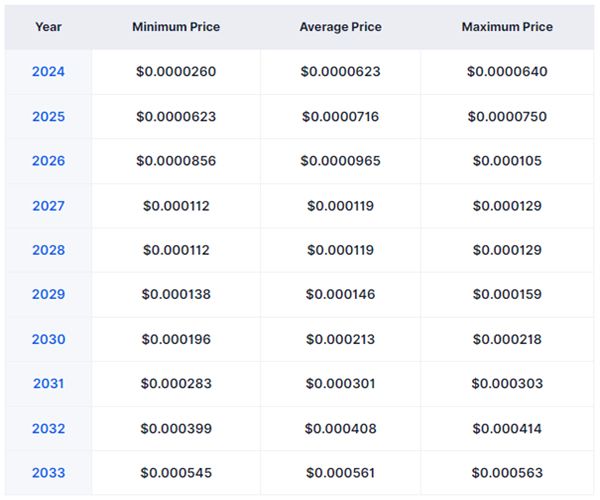Open the 2033 year link
This screenshot has height=500, width=600.
(x=48, y=473)
